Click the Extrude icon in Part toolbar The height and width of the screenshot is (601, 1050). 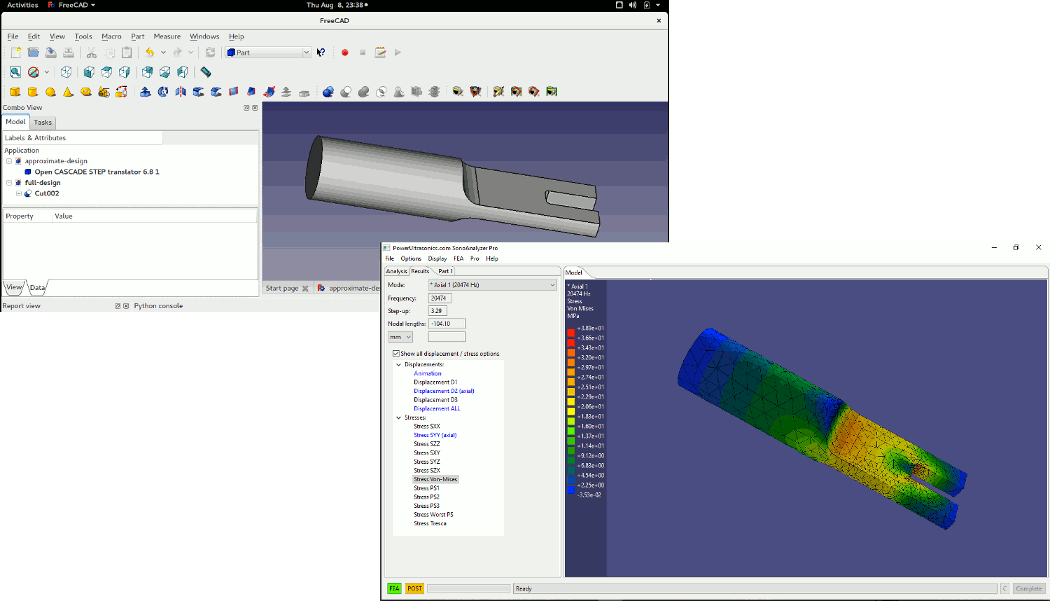tap(145, 92)
